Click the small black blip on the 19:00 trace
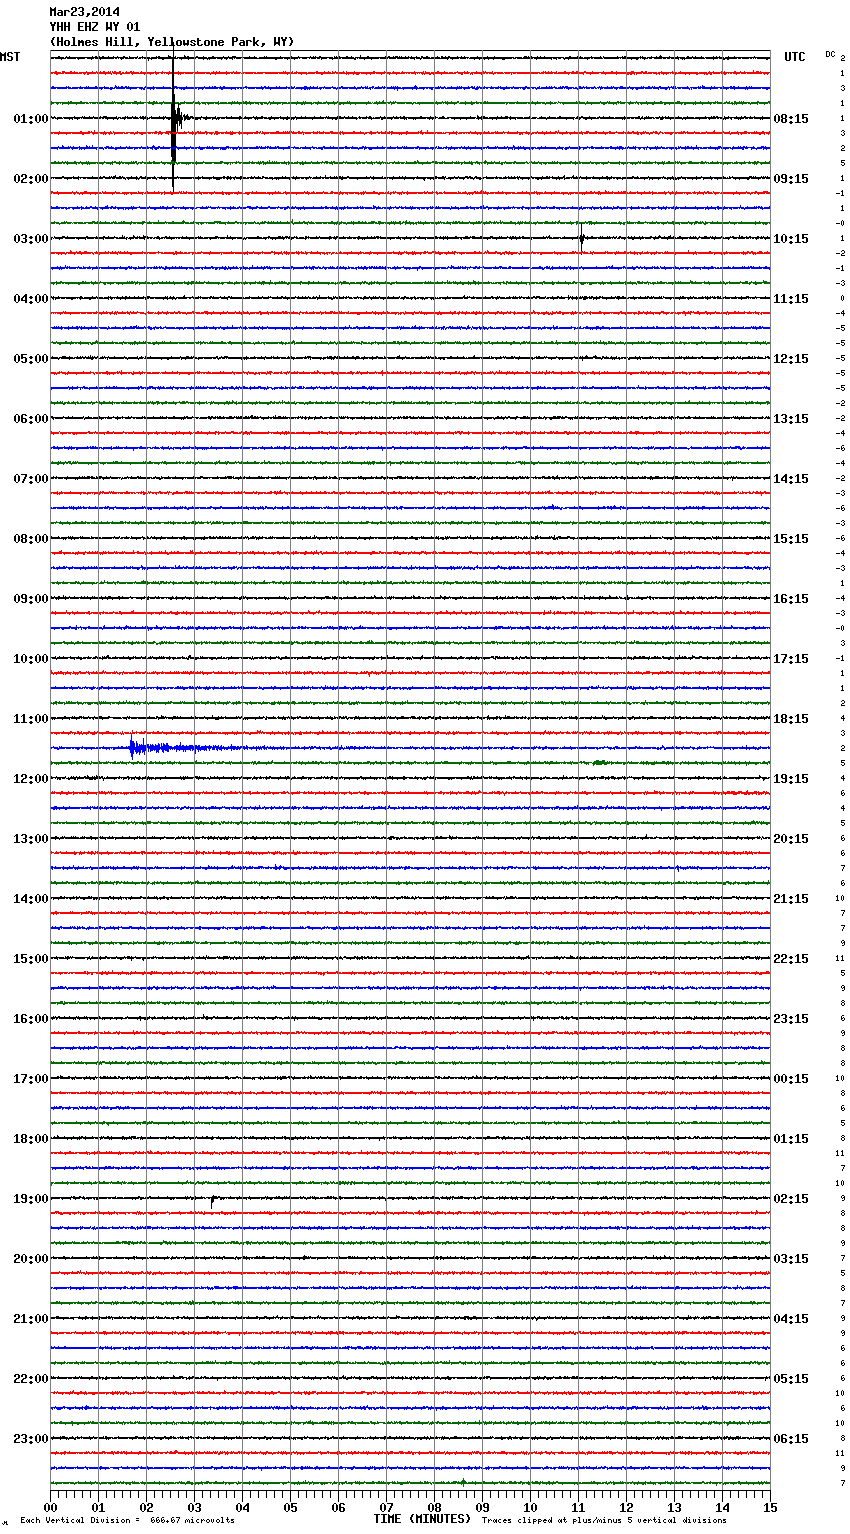 (x=213, y=1201)
